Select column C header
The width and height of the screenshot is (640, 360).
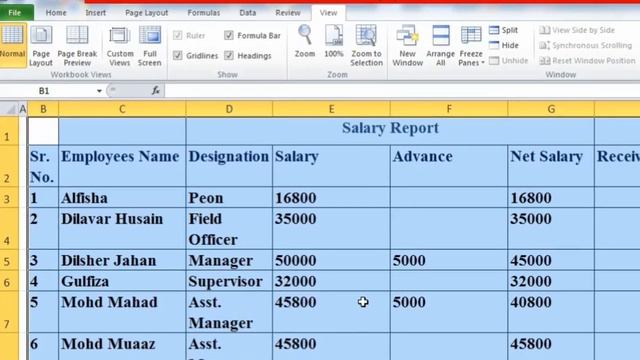tap(122, 109)
